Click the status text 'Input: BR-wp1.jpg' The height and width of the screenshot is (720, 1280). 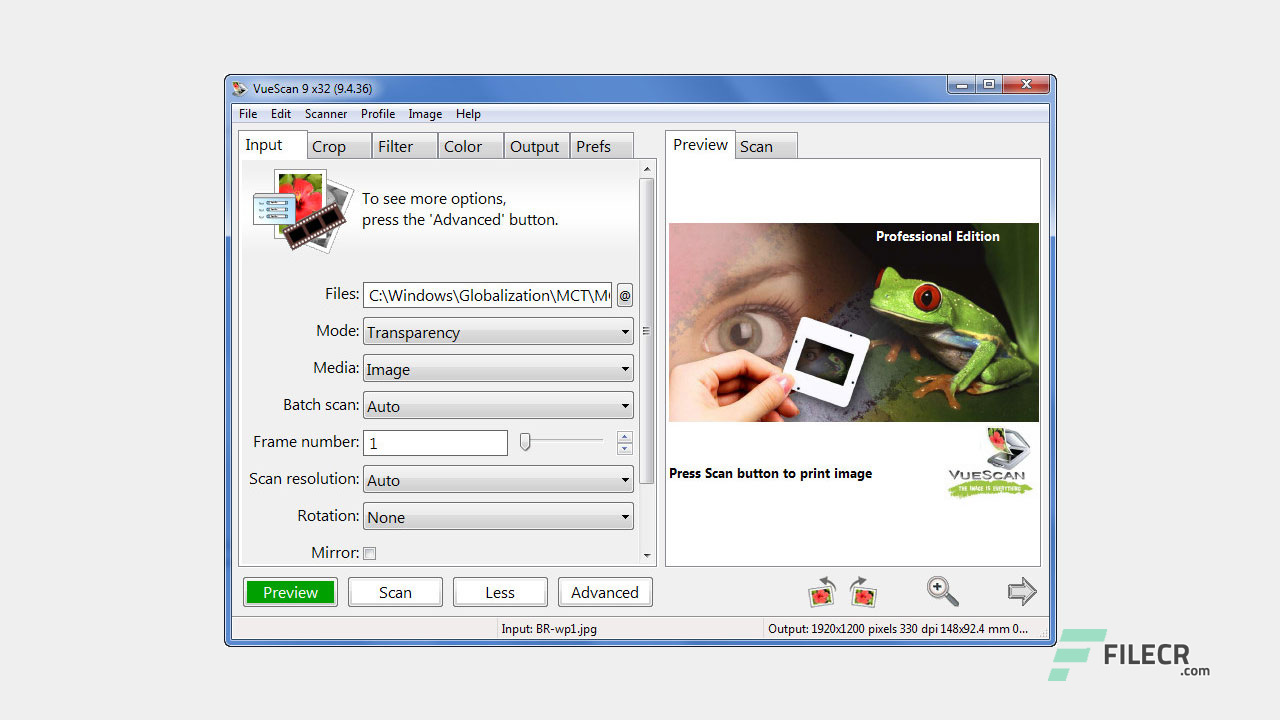pyautogui.click(x=549, y=629)
